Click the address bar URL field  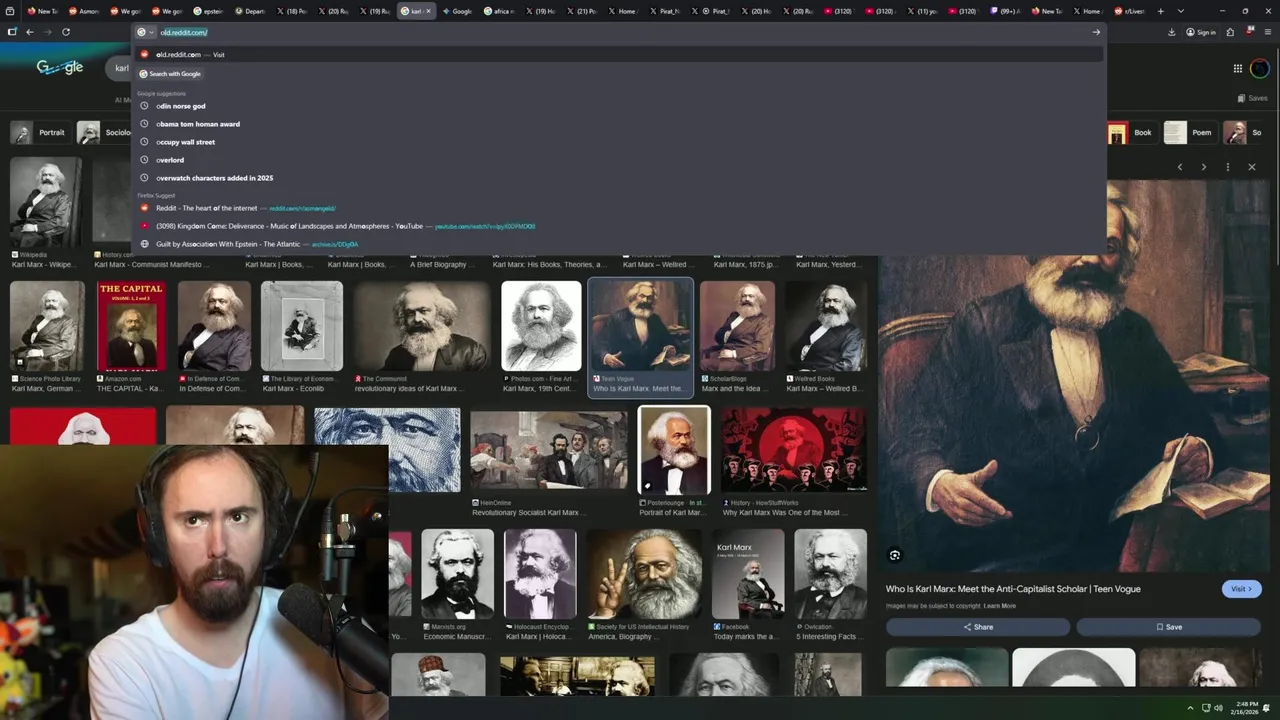620,32
